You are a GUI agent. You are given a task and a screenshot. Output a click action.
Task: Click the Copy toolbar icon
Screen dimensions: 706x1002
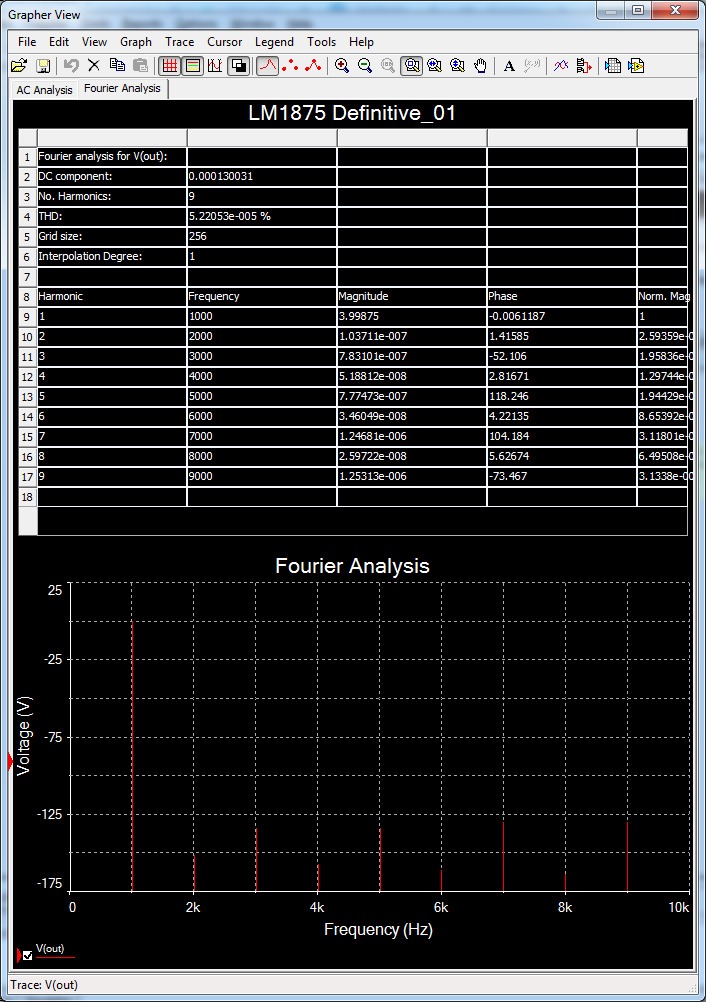click(117, 65)
